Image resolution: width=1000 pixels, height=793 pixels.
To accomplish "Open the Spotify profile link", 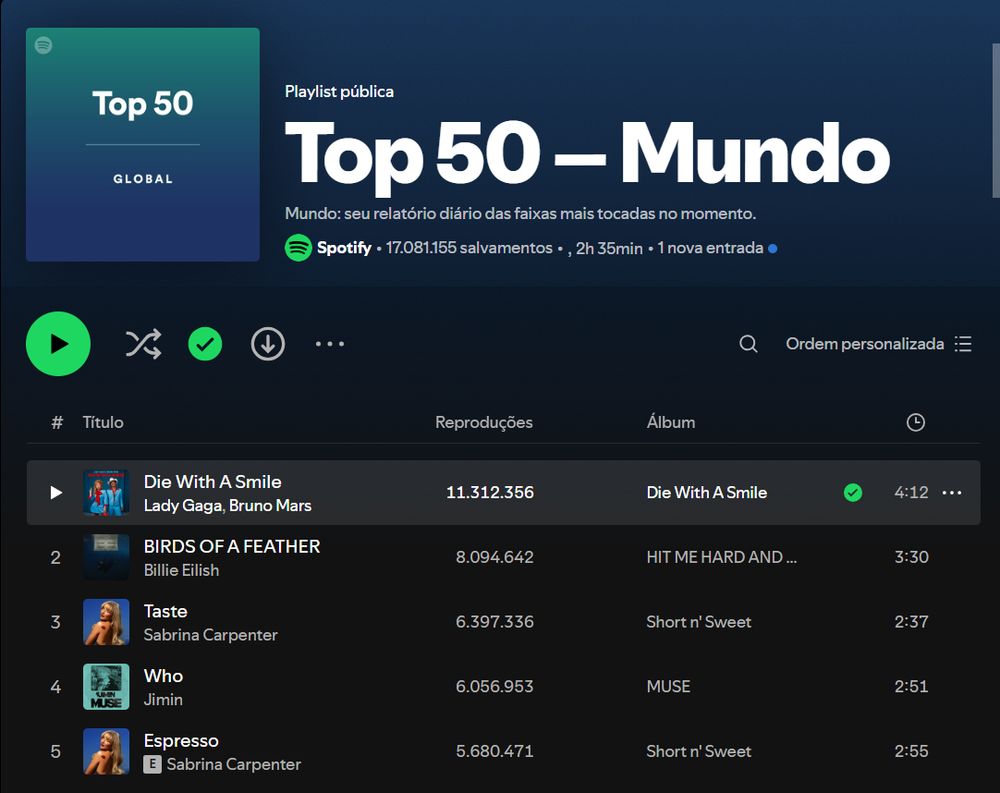I will click(x=344, y=248).
